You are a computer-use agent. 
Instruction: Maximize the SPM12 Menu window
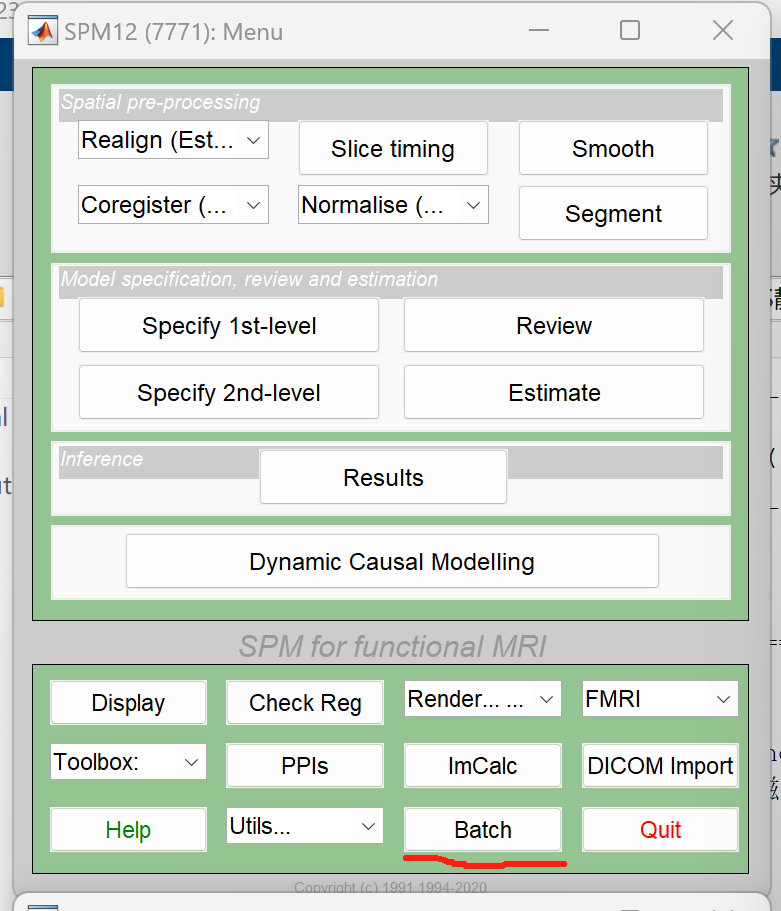[630, 30]
